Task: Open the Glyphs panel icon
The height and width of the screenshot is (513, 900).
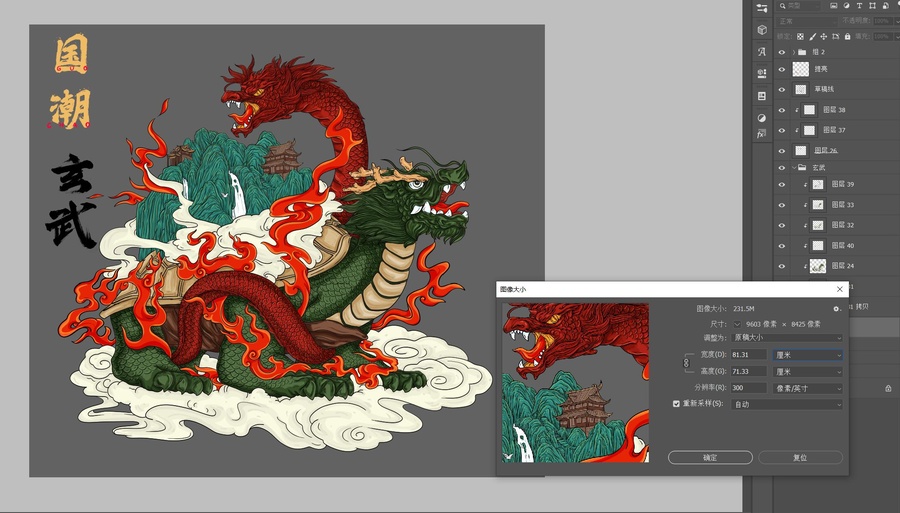Action: coord(762,52)
